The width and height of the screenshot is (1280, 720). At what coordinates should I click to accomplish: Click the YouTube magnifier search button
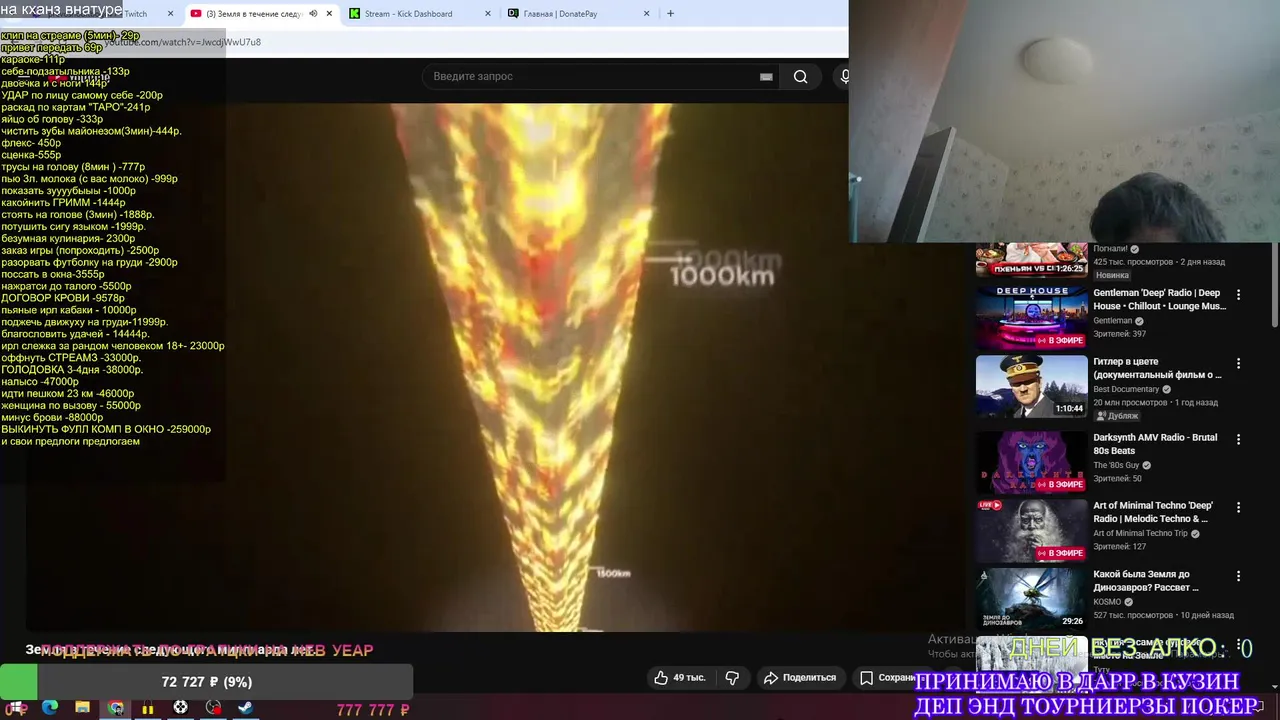pos(800,77)
